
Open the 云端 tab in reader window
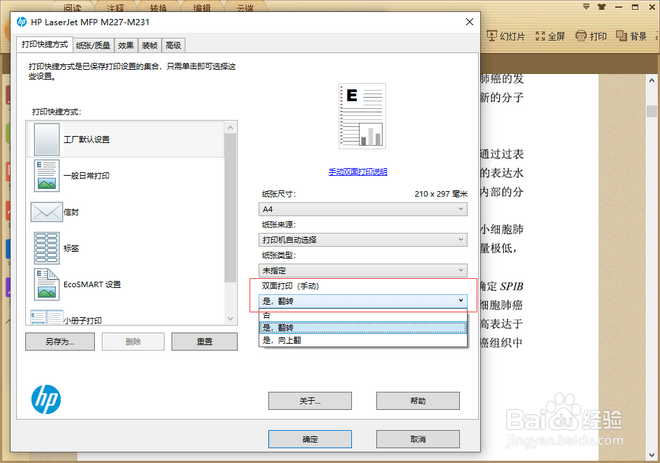pyautogui.click(x=245, y=8)
